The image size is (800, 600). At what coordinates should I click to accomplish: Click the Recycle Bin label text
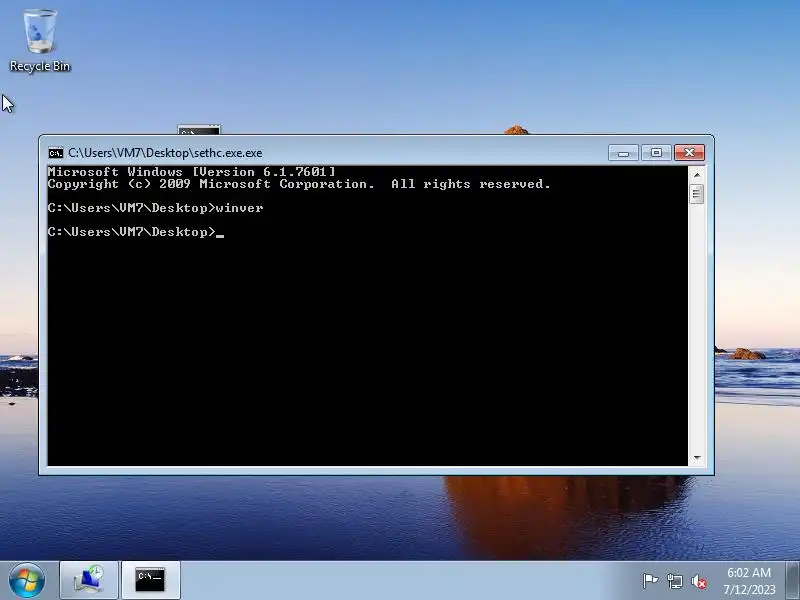[x=40, y=66]
